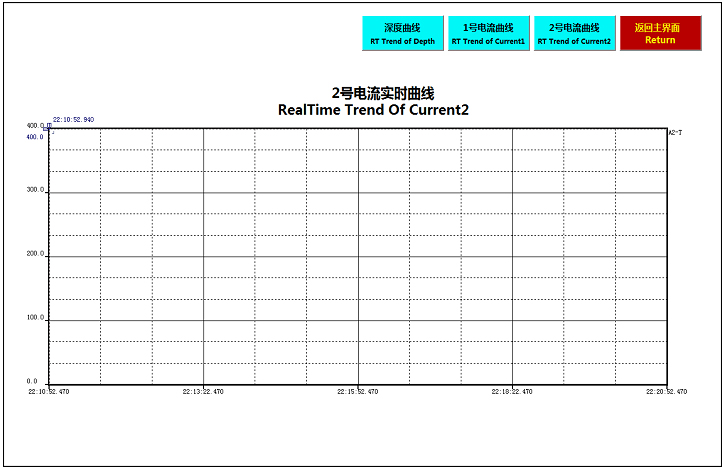Click the A2-T legend label
Image resolution: width=722 pixels, height=469 pixels.
[x=675, y=131]
